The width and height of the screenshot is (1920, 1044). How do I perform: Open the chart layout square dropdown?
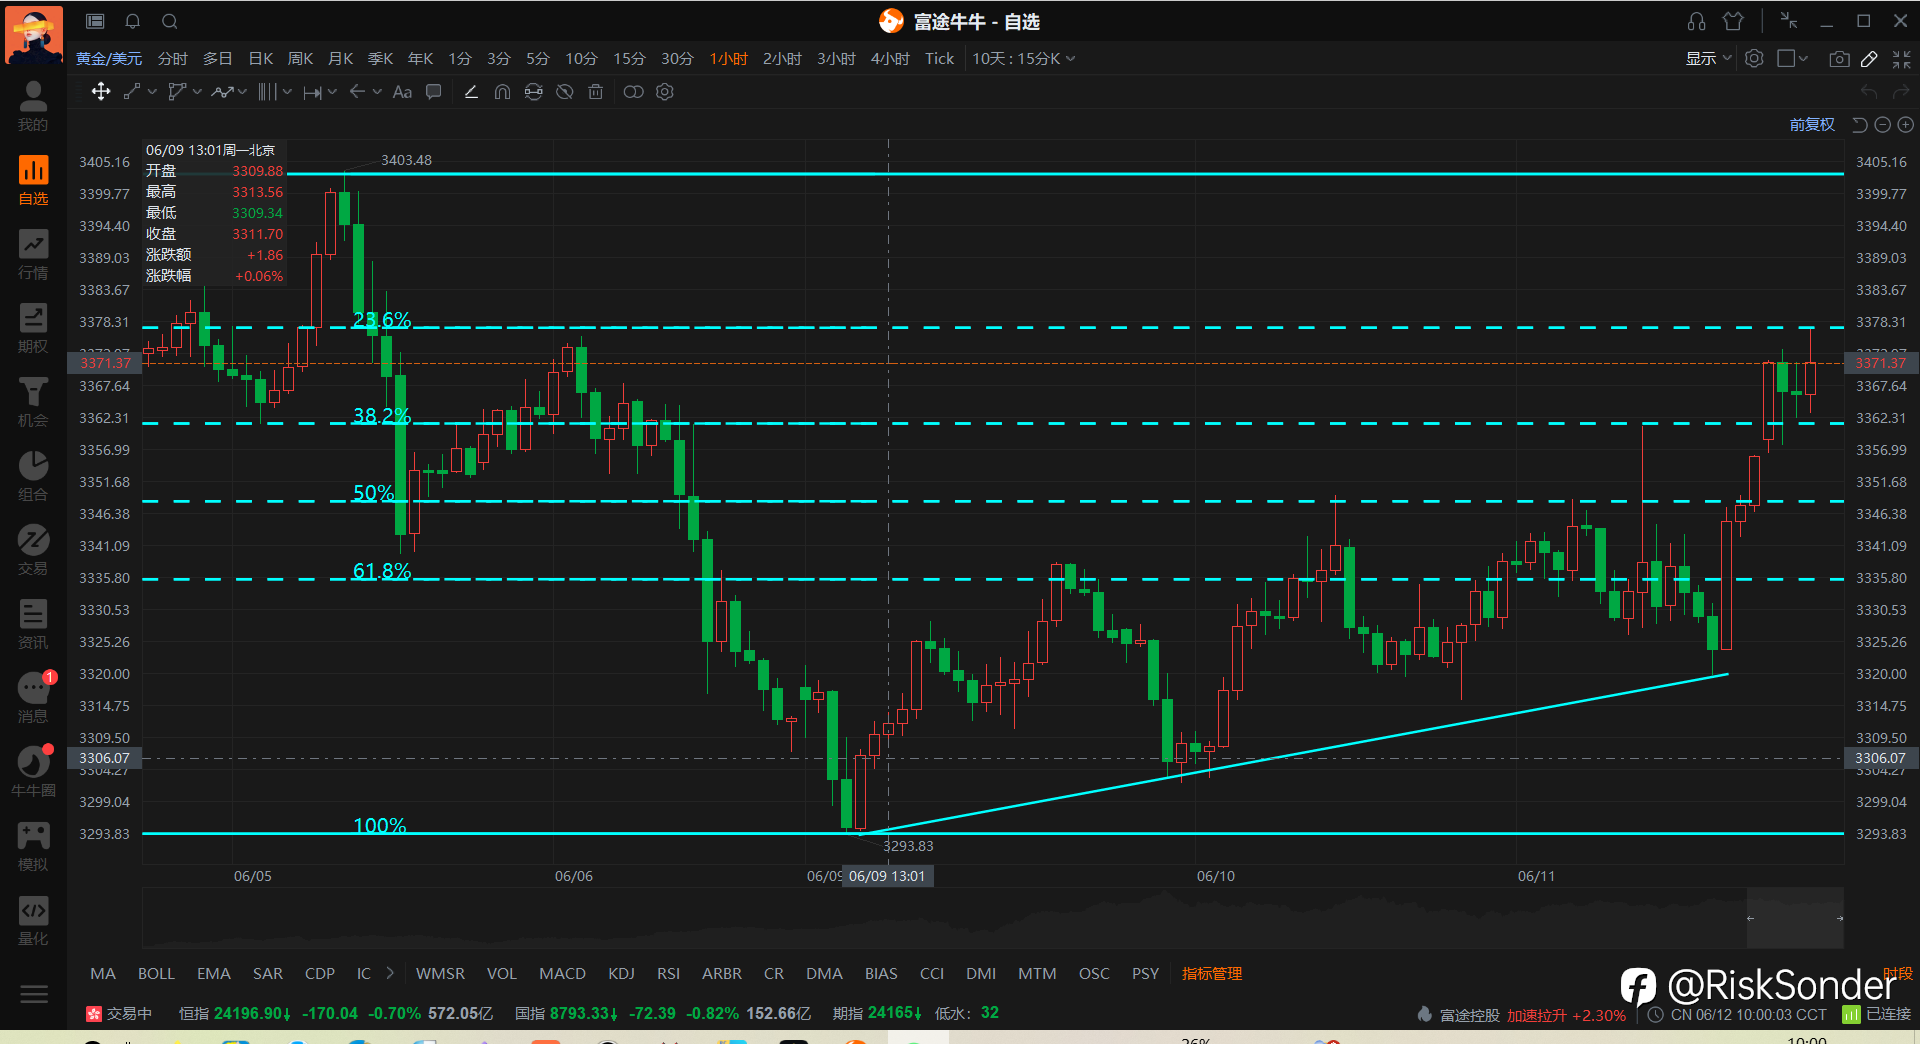coord(1792,59)
